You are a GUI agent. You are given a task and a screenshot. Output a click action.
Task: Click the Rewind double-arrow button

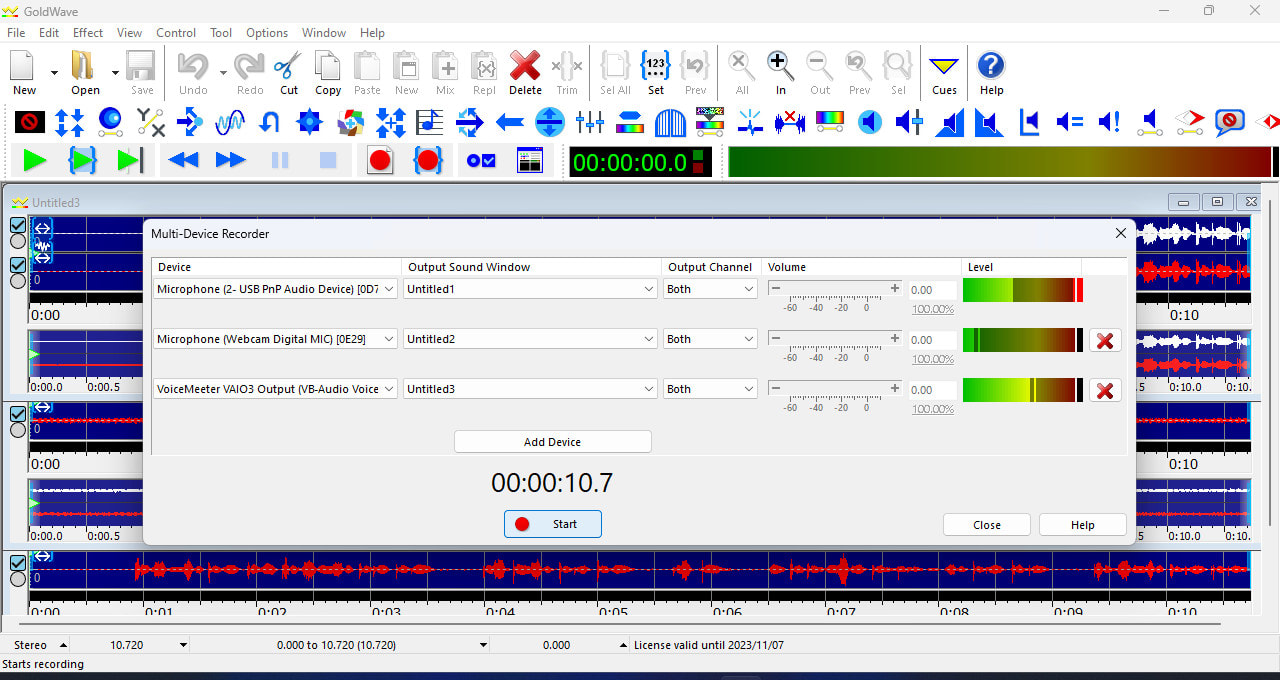coord(183,160)
